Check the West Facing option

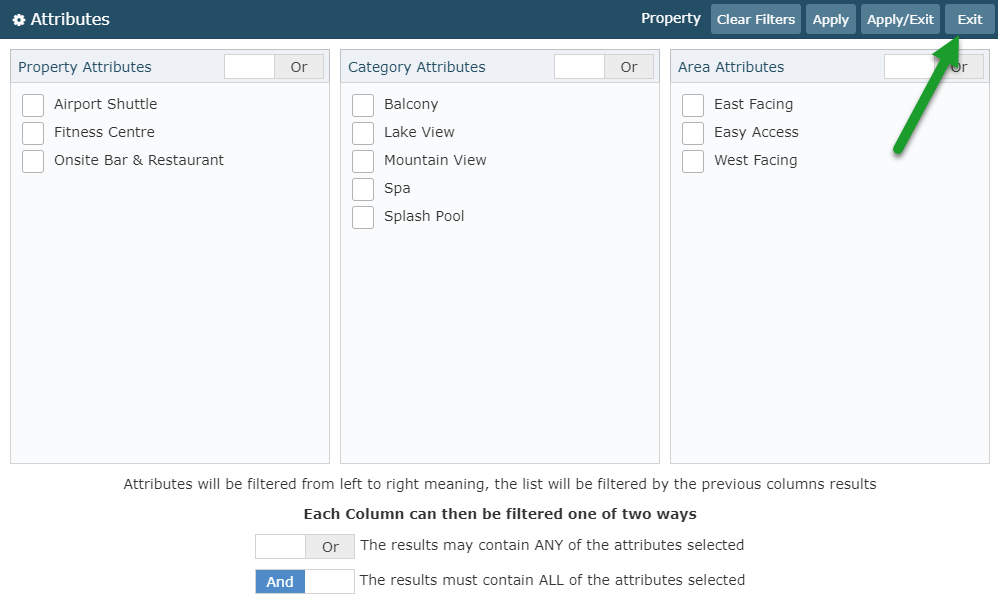[x=692, y=161]
